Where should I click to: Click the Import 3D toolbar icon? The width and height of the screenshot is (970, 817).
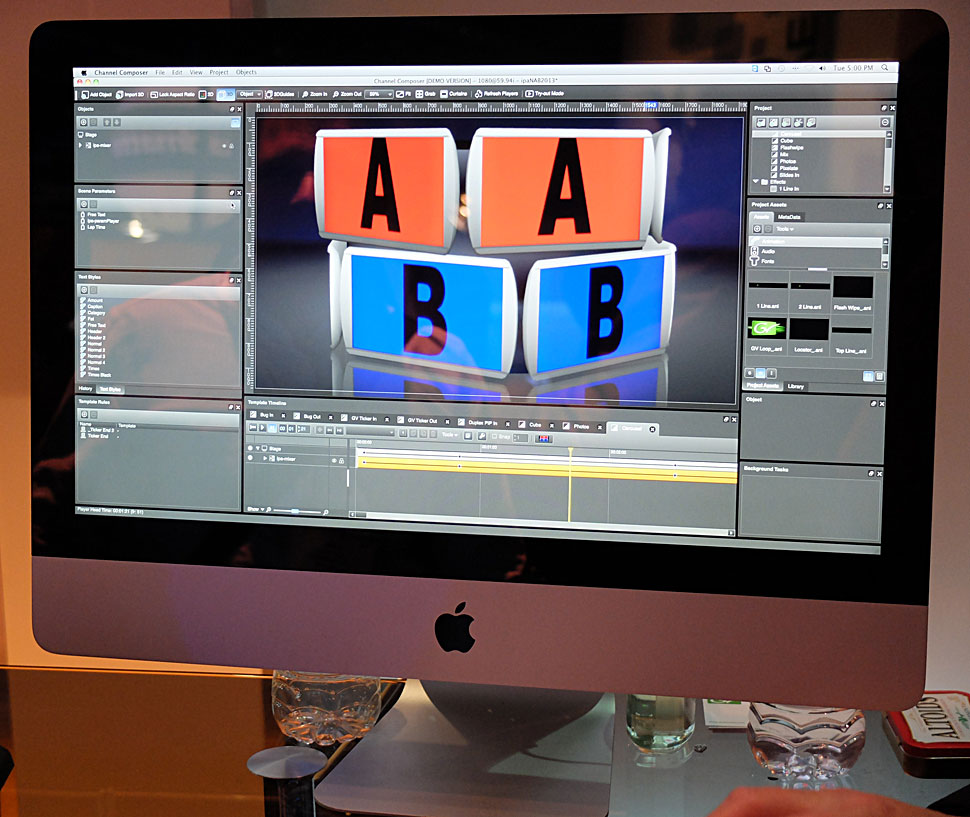[x=120, y=94]
